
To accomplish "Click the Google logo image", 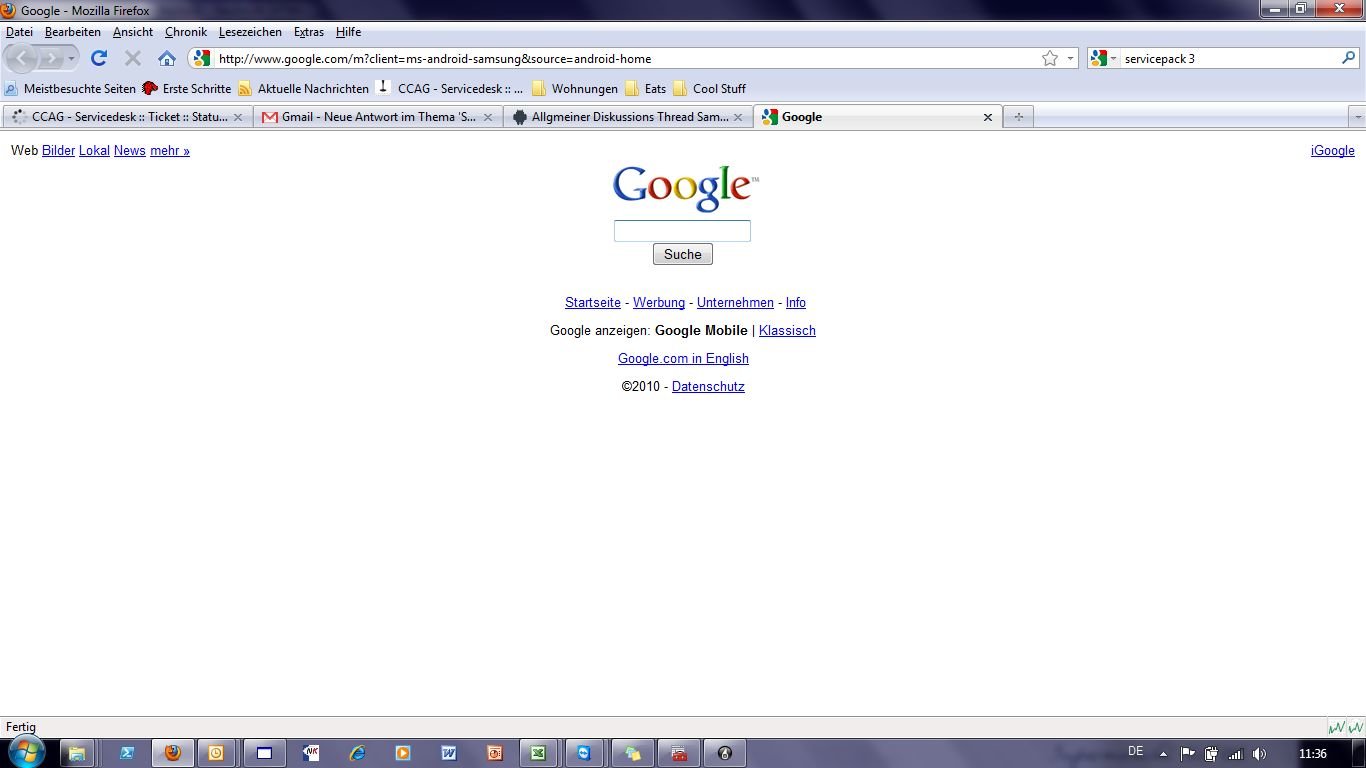I will tap(685, 188).
